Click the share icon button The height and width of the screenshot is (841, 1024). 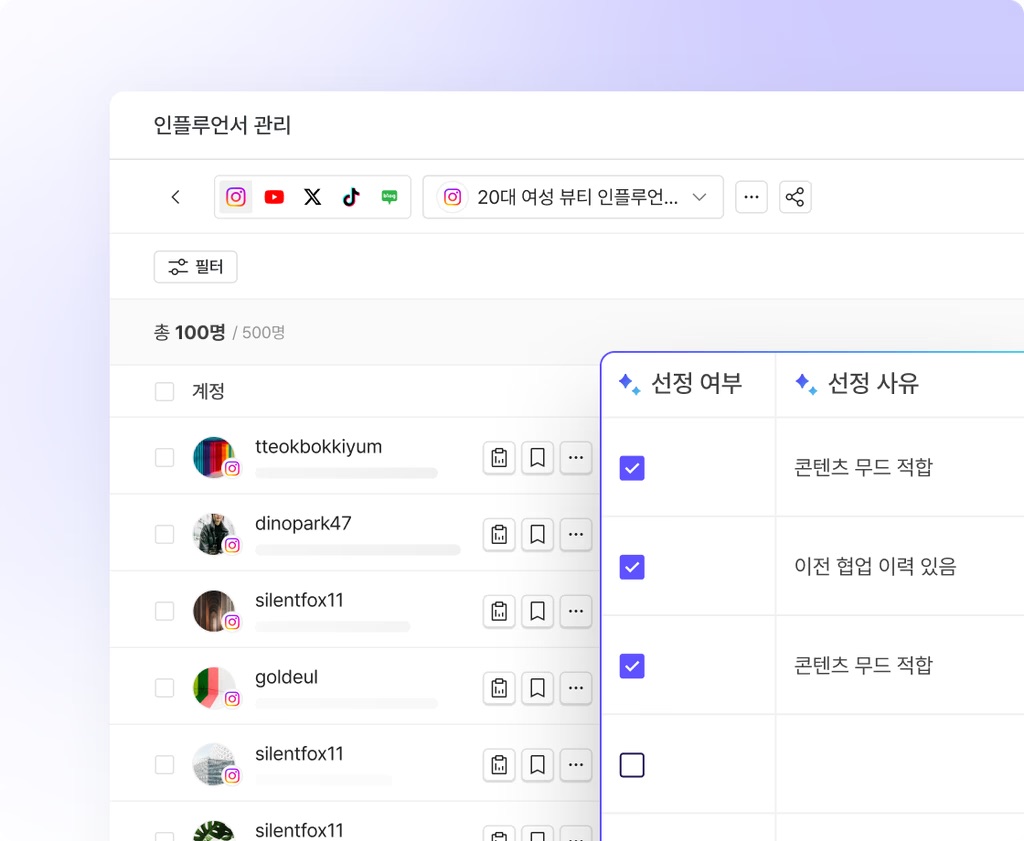coord(795,197)
